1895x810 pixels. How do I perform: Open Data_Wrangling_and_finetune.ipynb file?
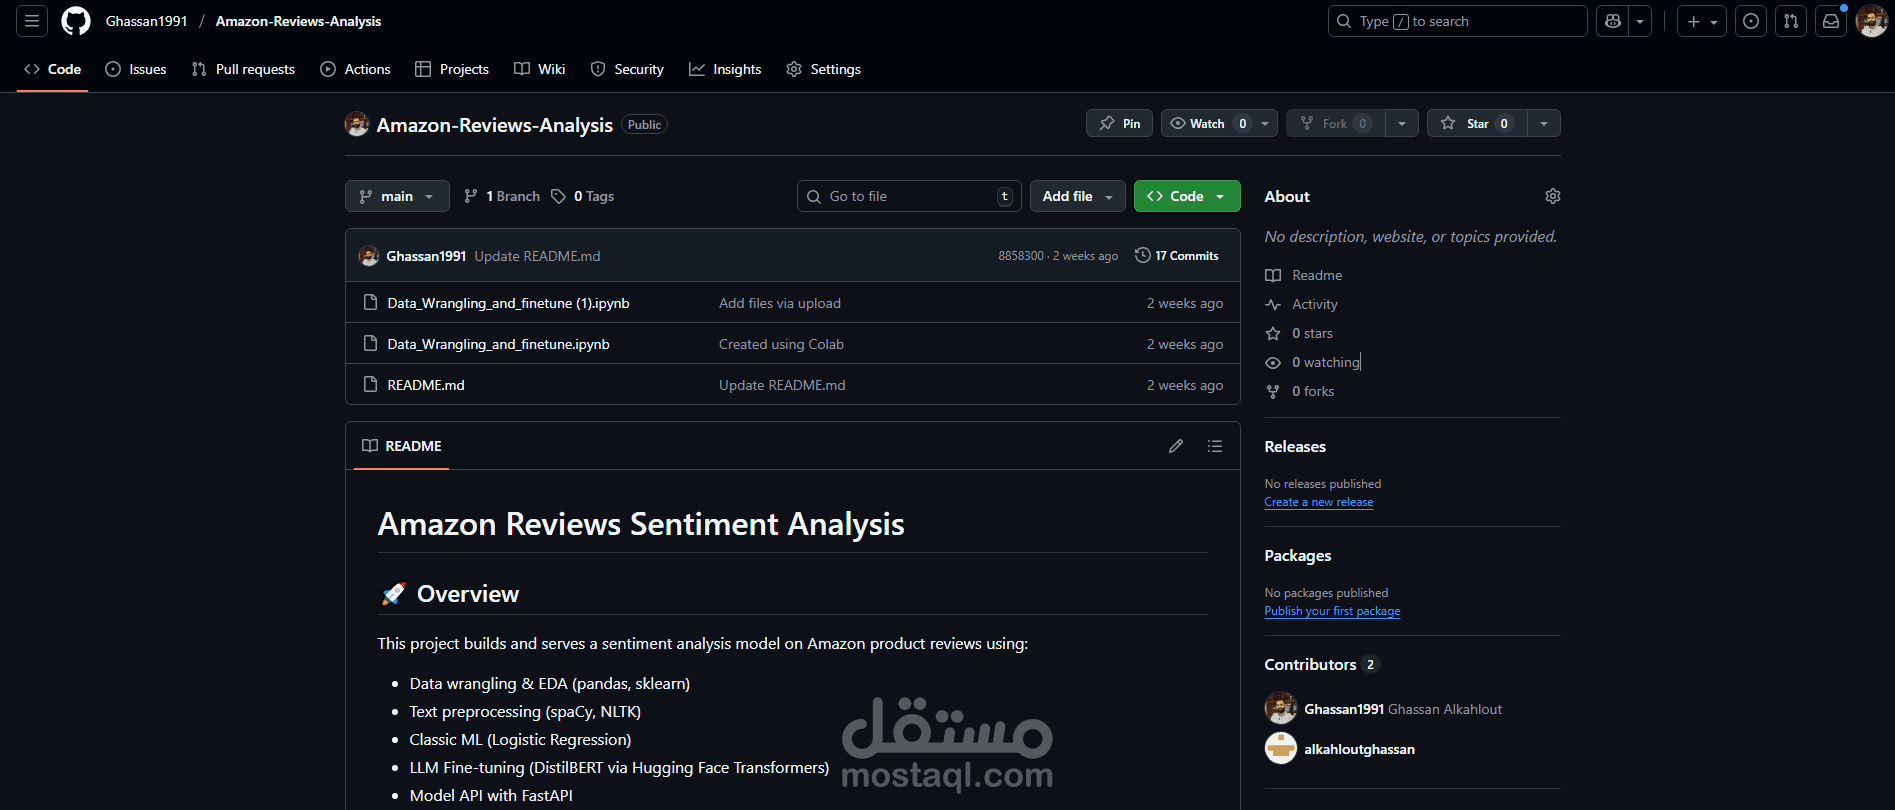tap(498, 344)
